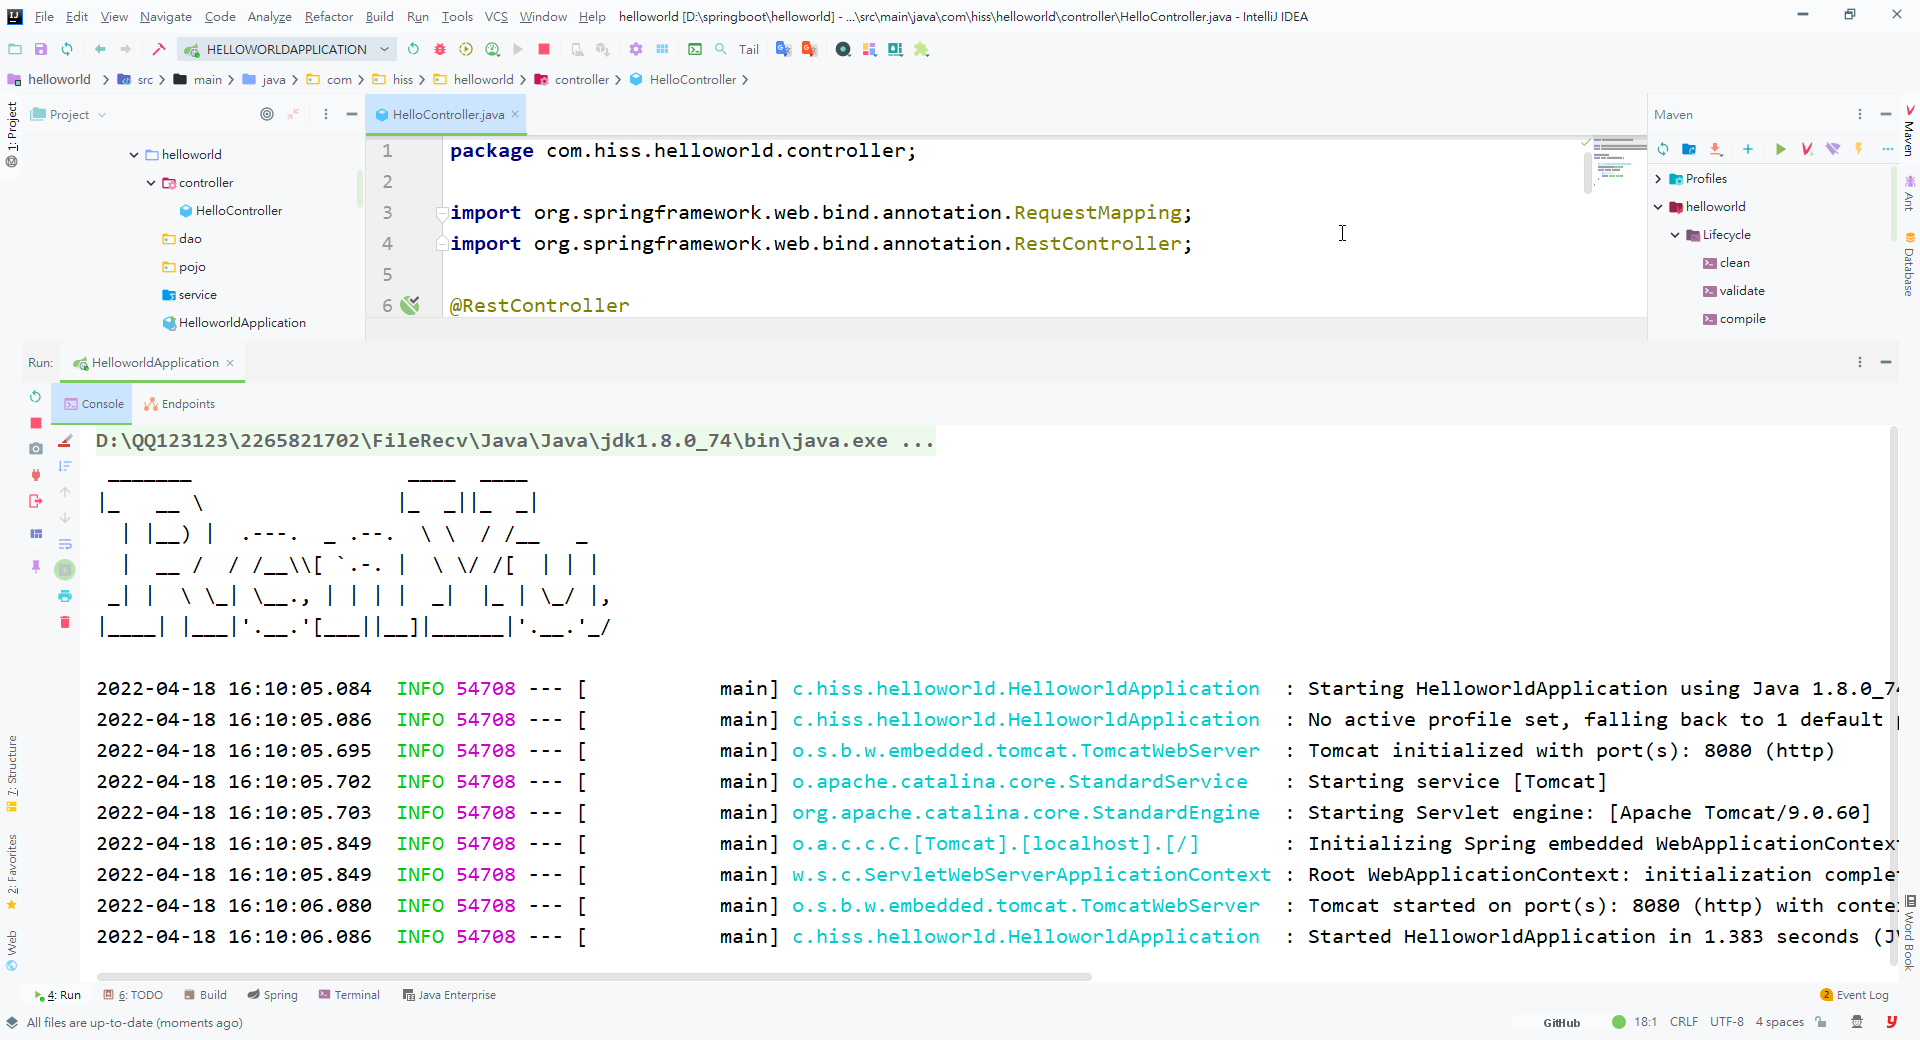Click Execute Maven Goal icon
The width and height of the screenshot is (1920, 1040).
click(x=1807, y=149)
